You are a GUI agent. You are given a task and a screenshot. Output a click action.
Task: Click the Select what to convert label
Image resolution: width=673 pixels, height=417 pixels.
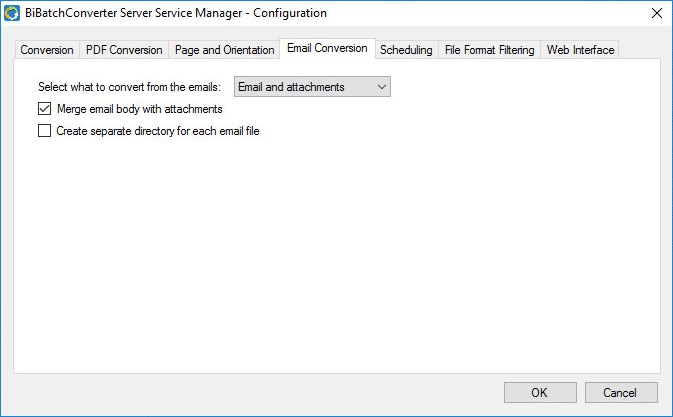tap(129, 88)
